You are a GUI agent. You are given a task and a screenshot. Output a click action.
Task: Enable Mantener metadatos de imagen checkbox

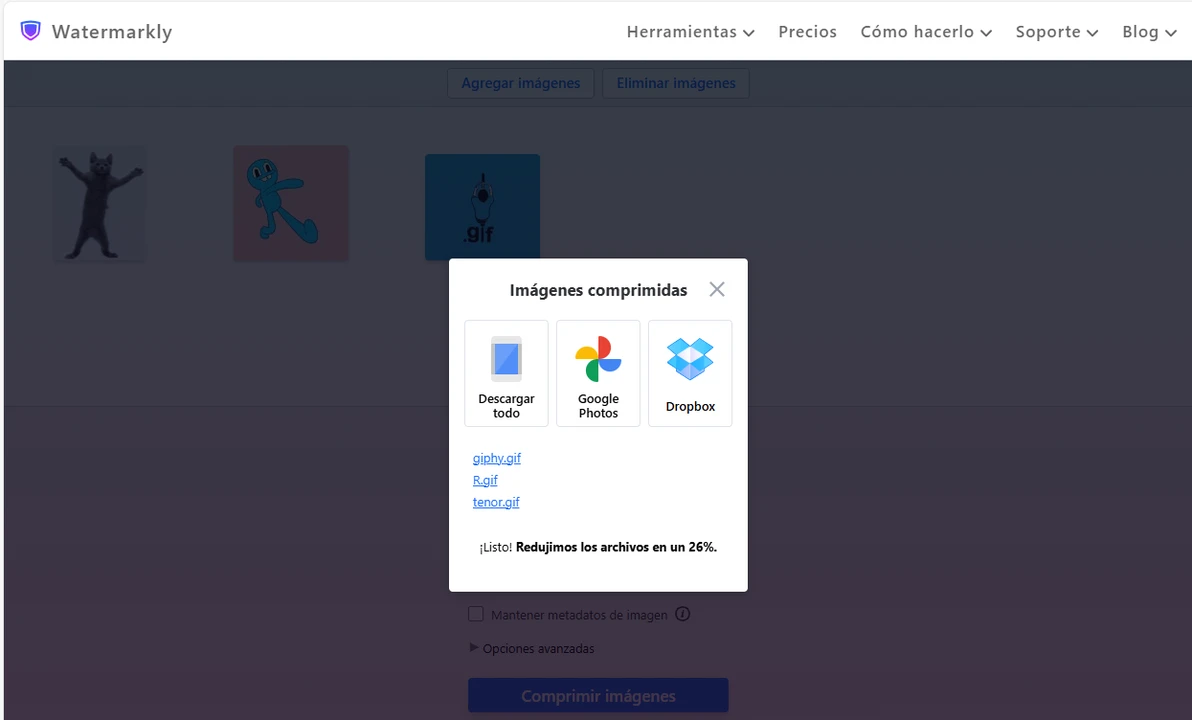(x=476, y=614)
